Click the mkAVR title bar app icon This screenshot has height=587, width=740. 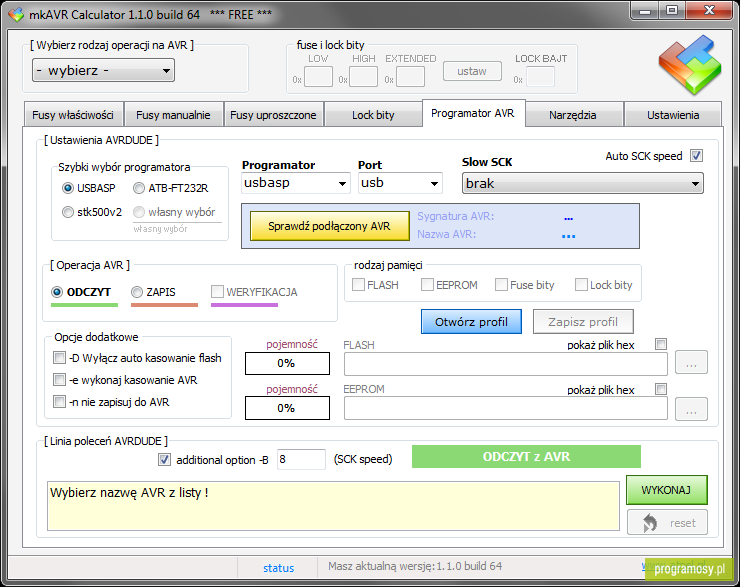[x=16, y=15]
